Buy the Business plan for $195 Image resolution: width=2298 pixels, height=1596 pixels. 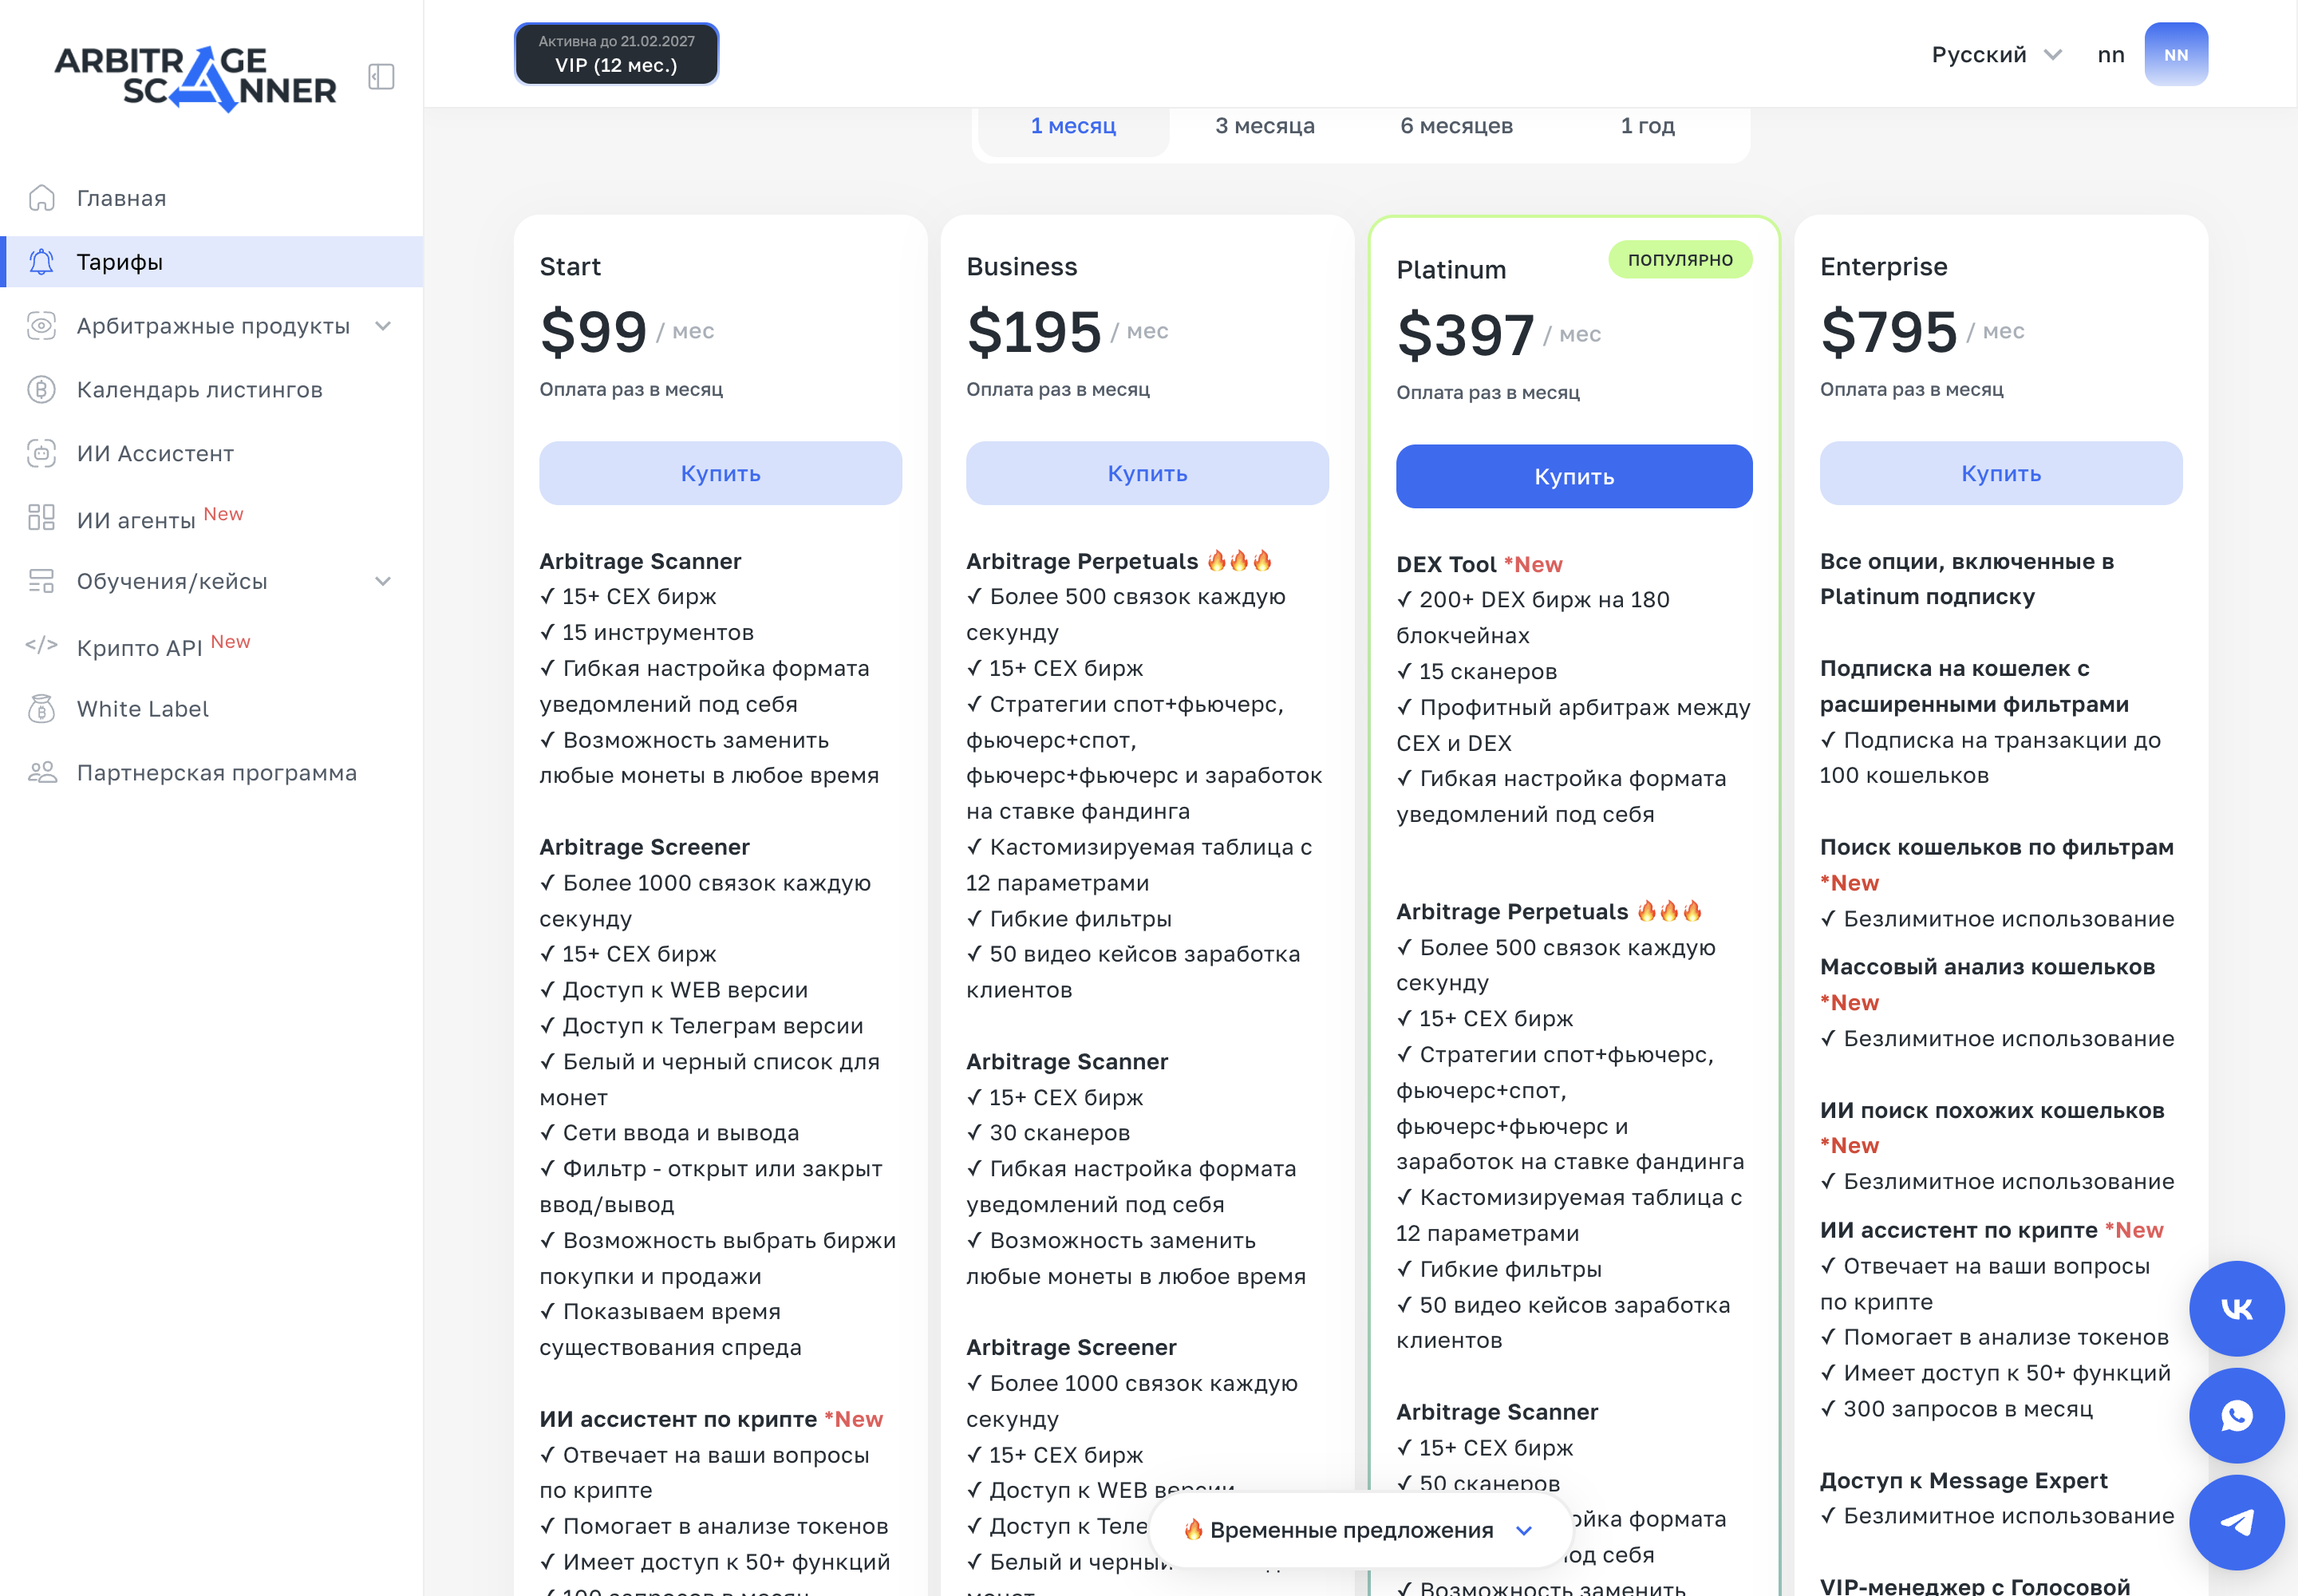tap(1147, 473)
